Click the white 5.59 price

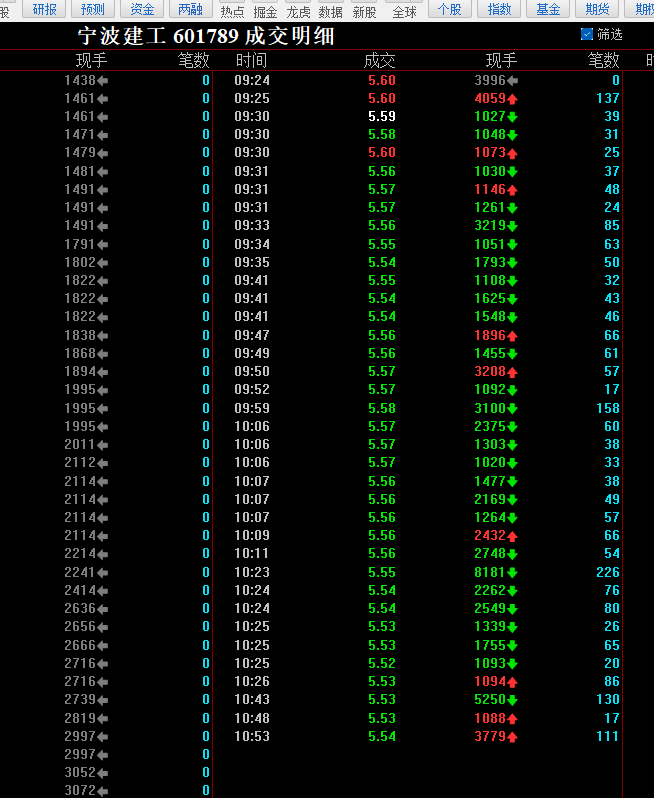click(382, 116)
